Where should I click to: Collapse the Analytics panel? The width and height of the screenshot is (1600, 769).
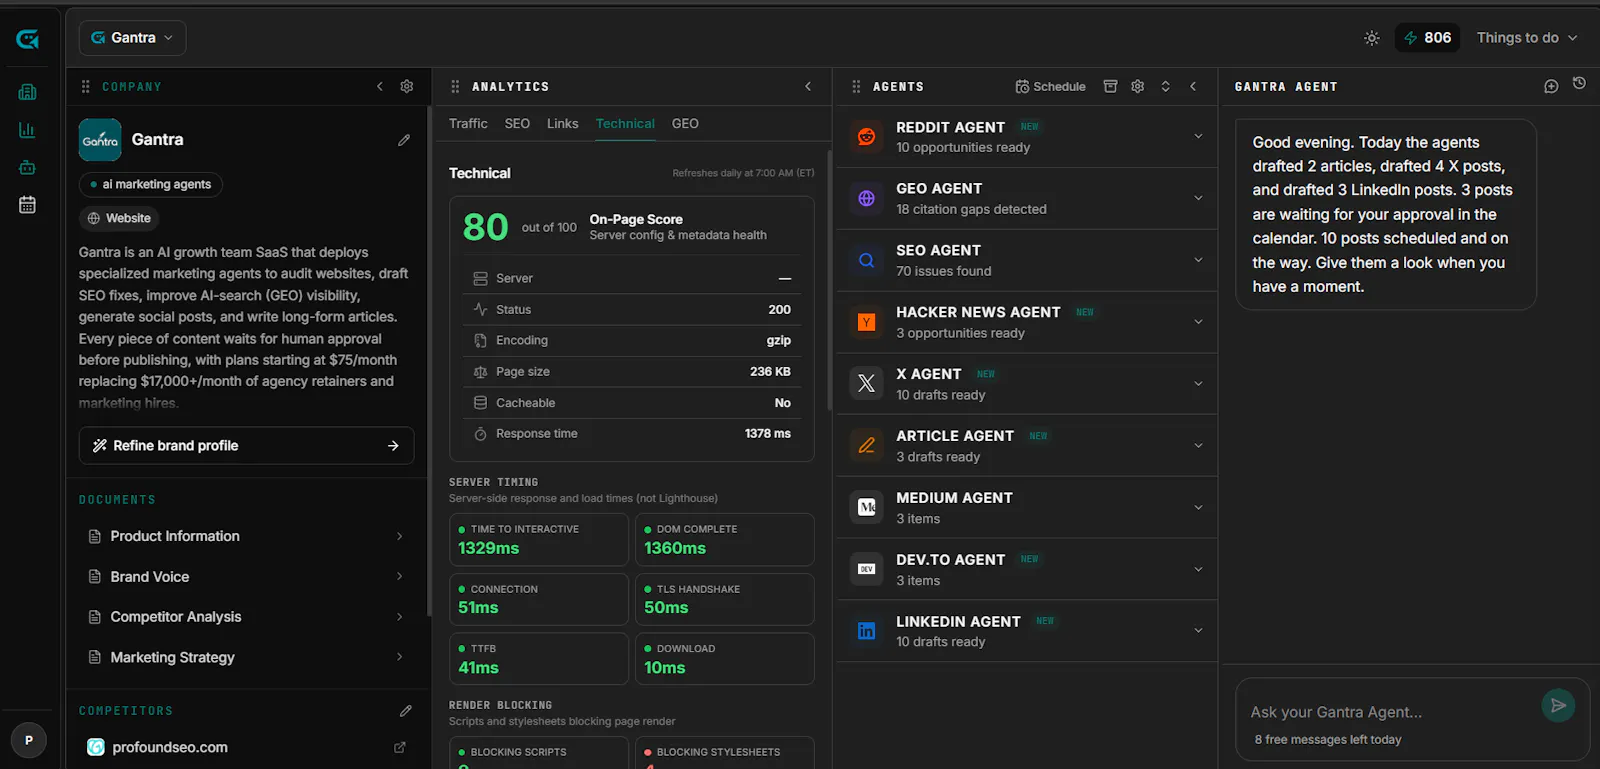[x=808, y=86]
